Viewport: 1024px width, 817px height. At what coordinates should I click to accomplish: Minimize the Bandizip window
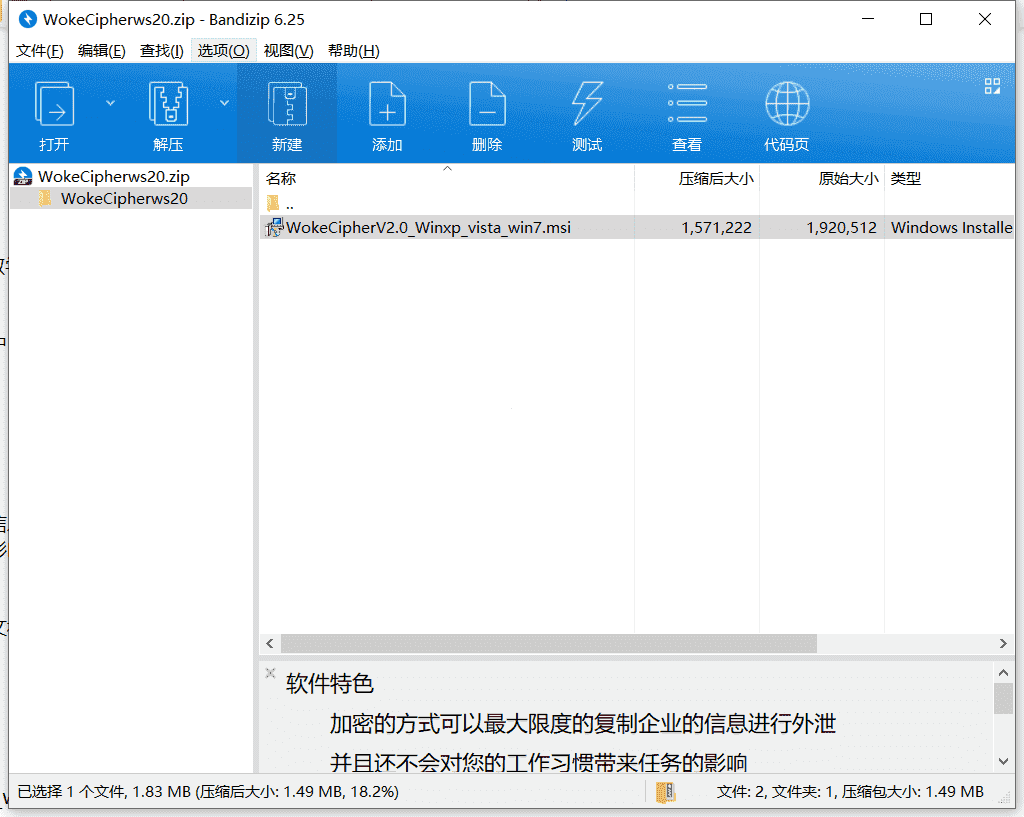(x=868, y=20)
